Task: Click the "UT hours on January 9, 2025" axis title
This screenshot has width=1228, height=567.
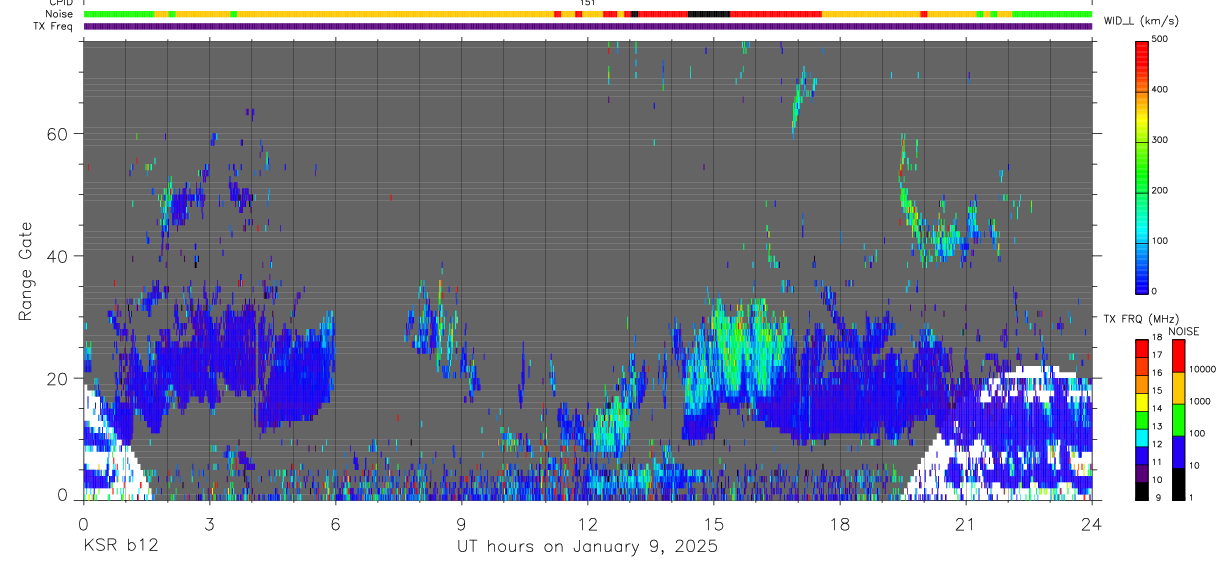Action: click(x=587, y=547)
